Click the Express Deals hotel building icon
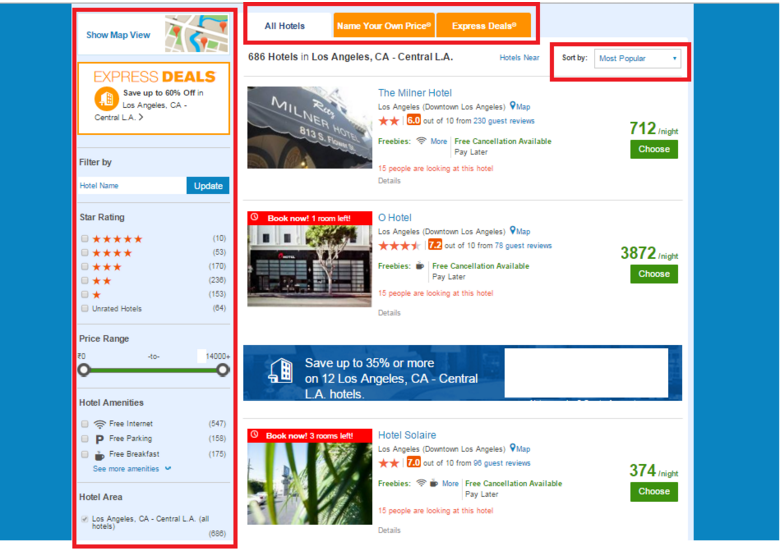The height and width of the screenshot is (551, 782). pyautogui.click(x=106, y=98)
